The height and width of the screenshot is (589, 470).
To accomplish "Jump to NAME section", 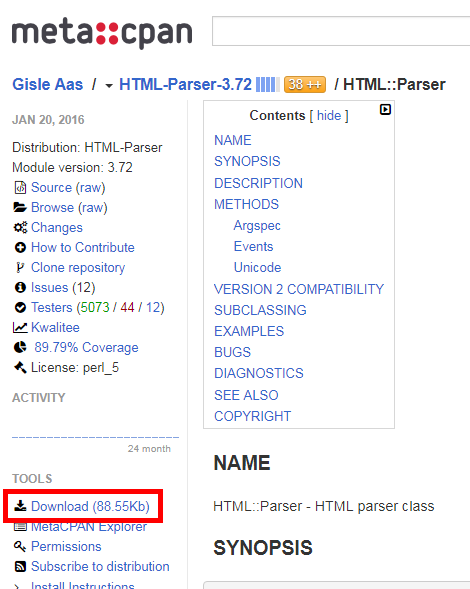I will click(x=233, y=140).
